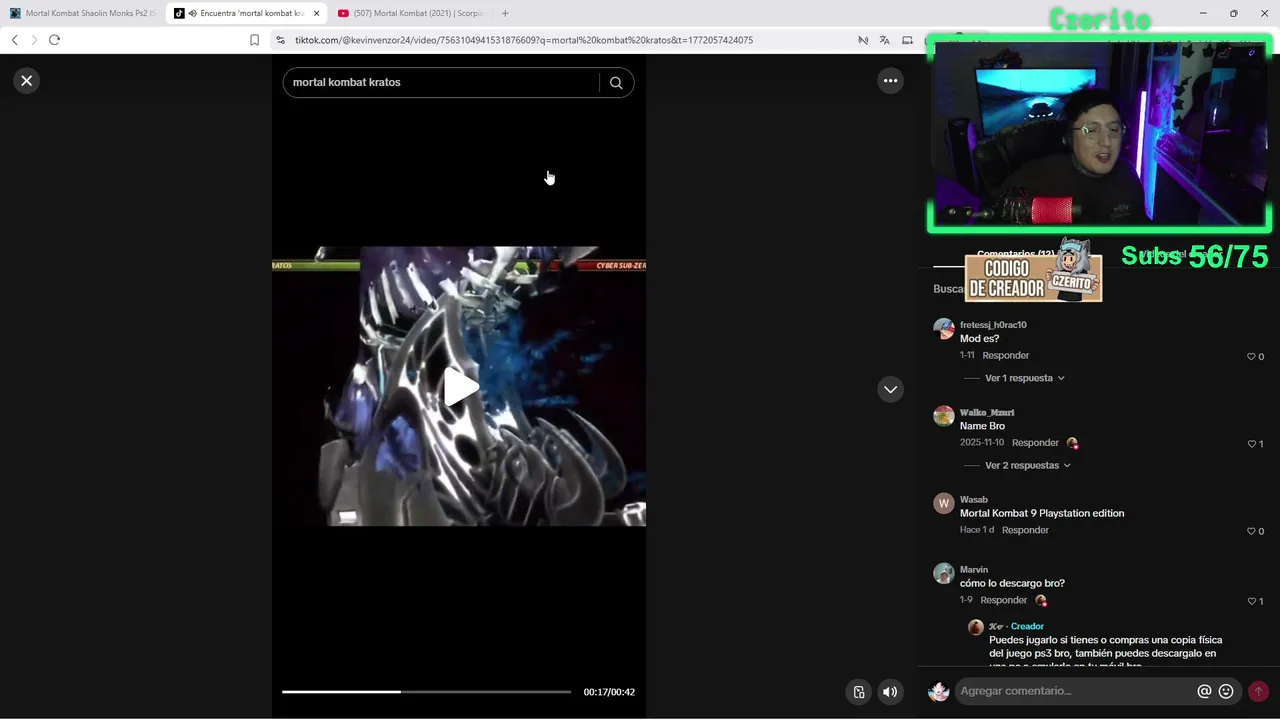This screenshot has height=720, width=1280.
Task: Mute the video volume
Action: [890, 692]
